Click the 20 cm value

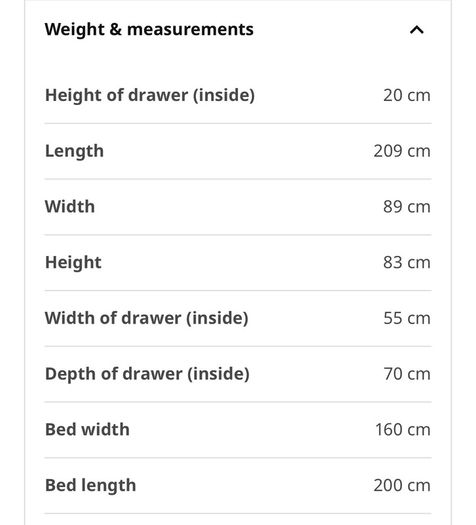(x=407, y=95)
